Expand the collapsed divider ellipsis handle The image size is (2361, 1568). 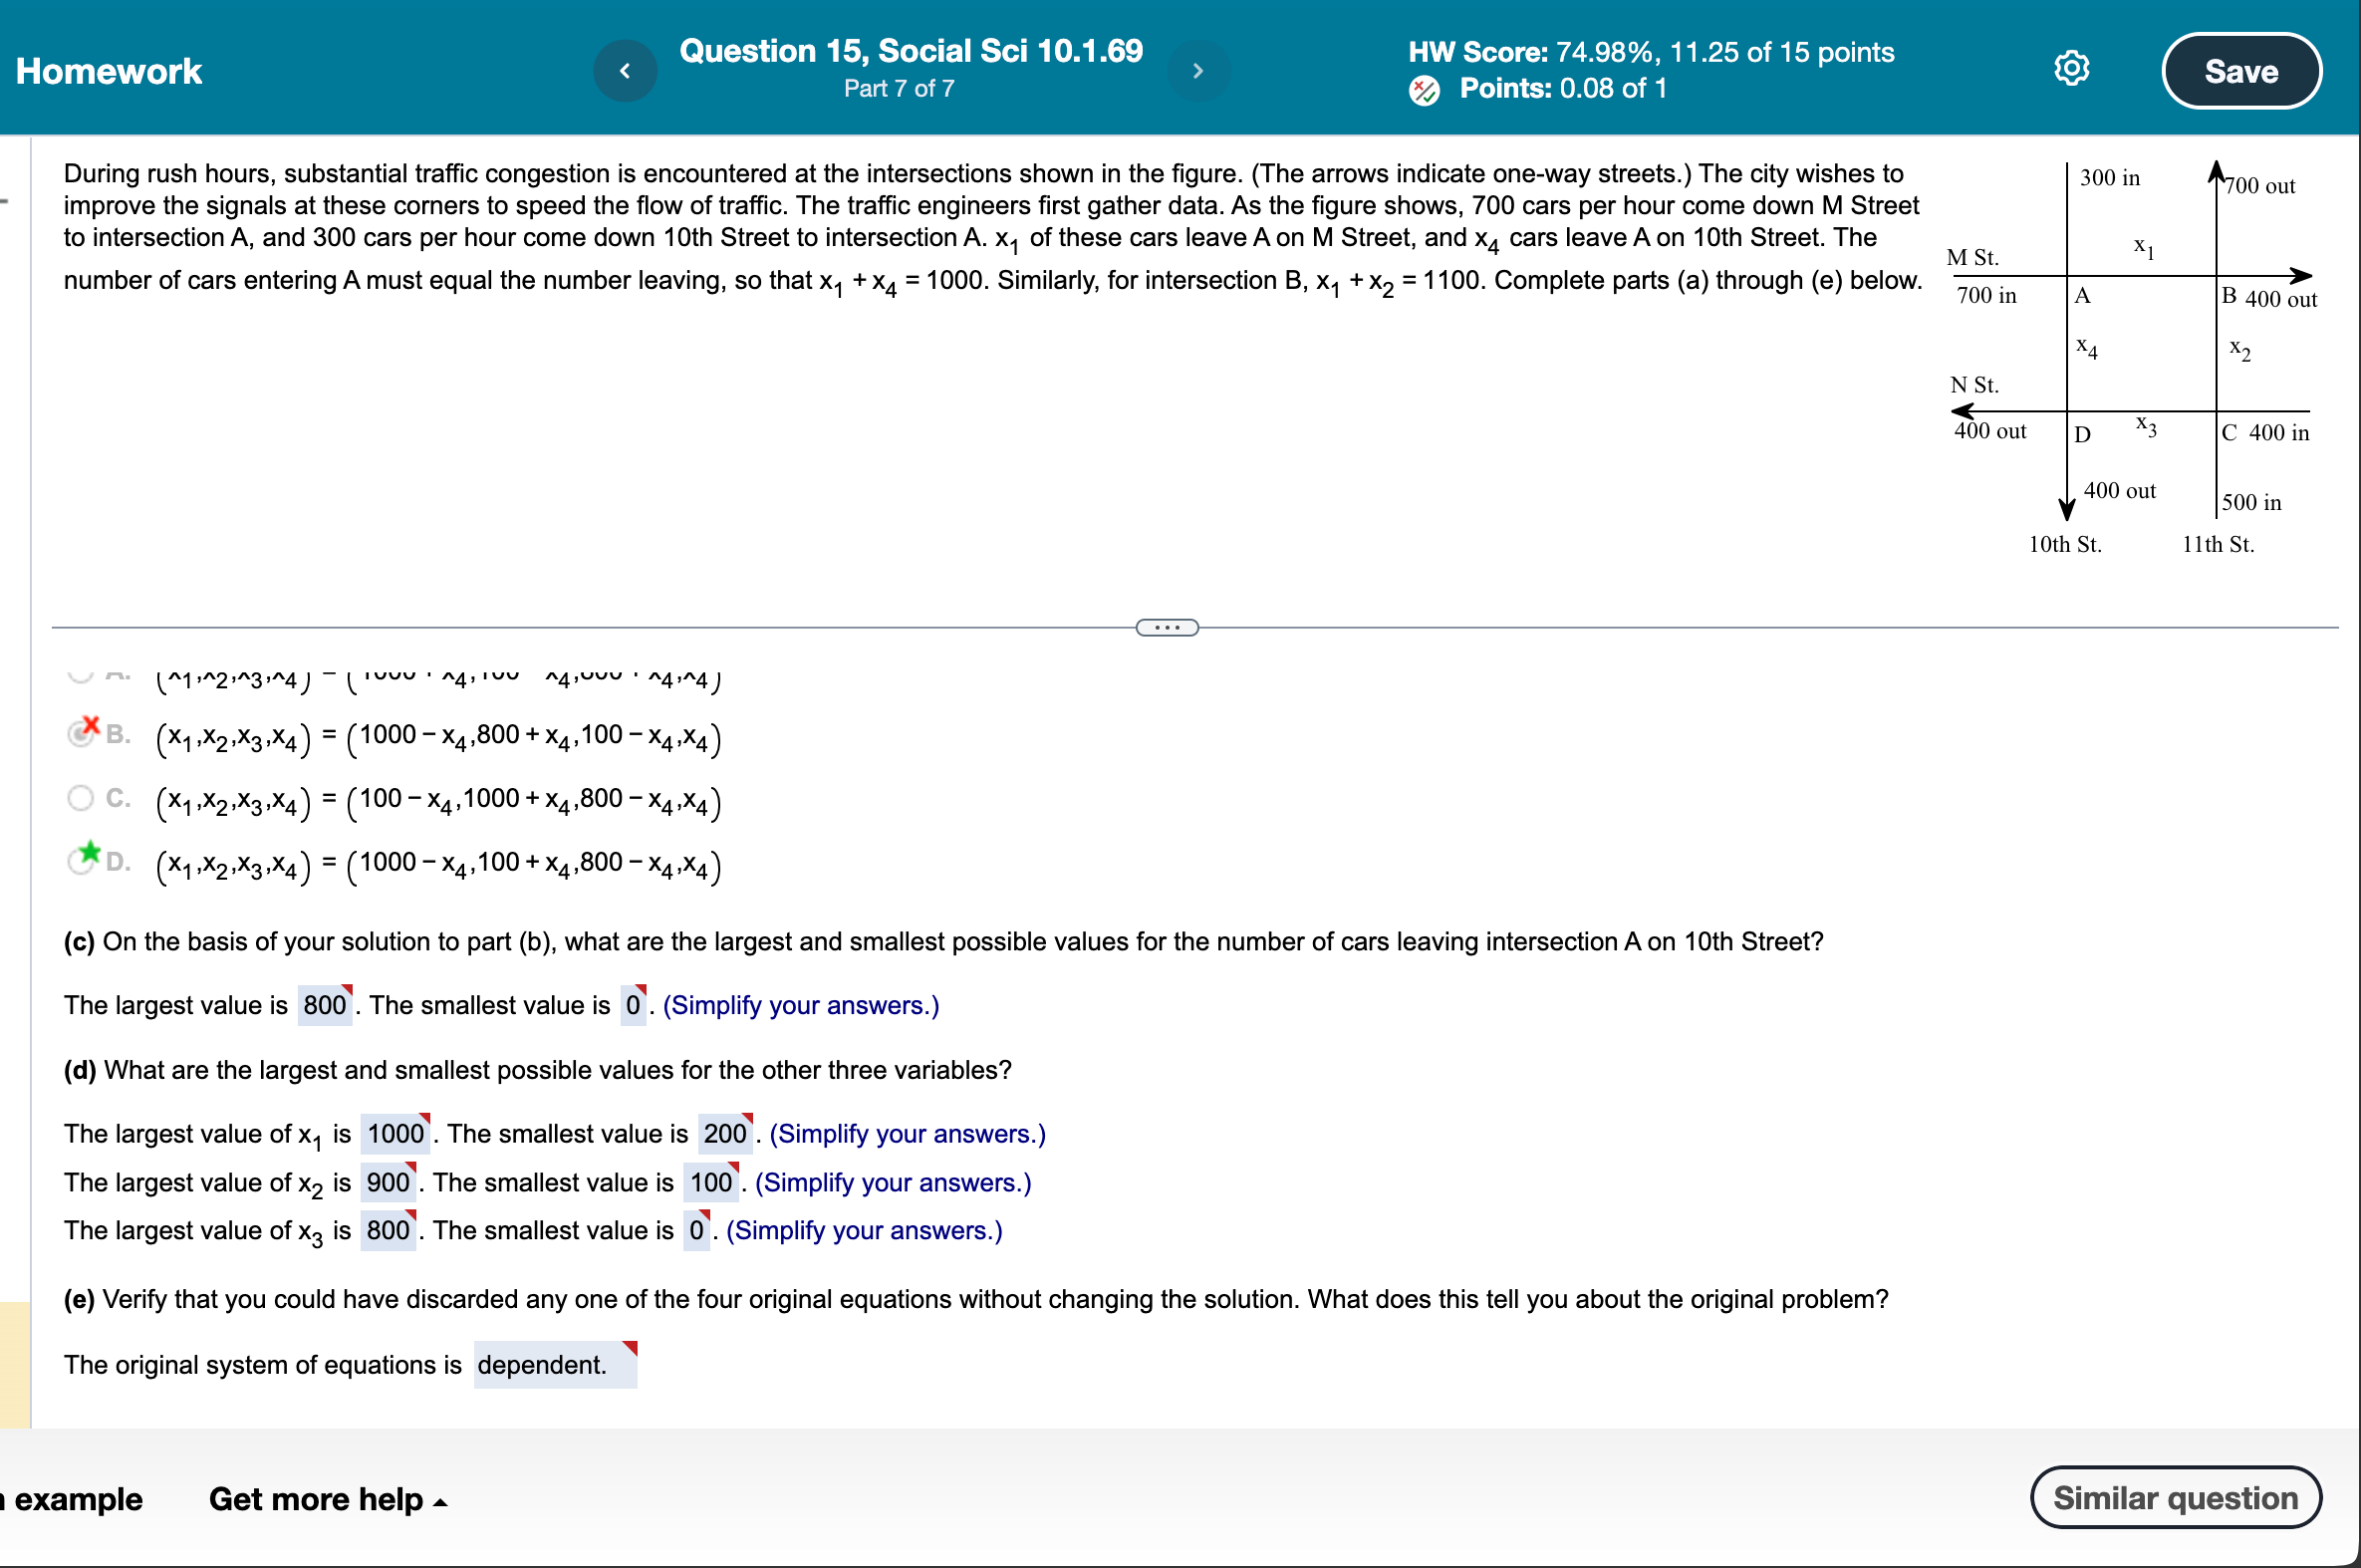coord(1167,628)
